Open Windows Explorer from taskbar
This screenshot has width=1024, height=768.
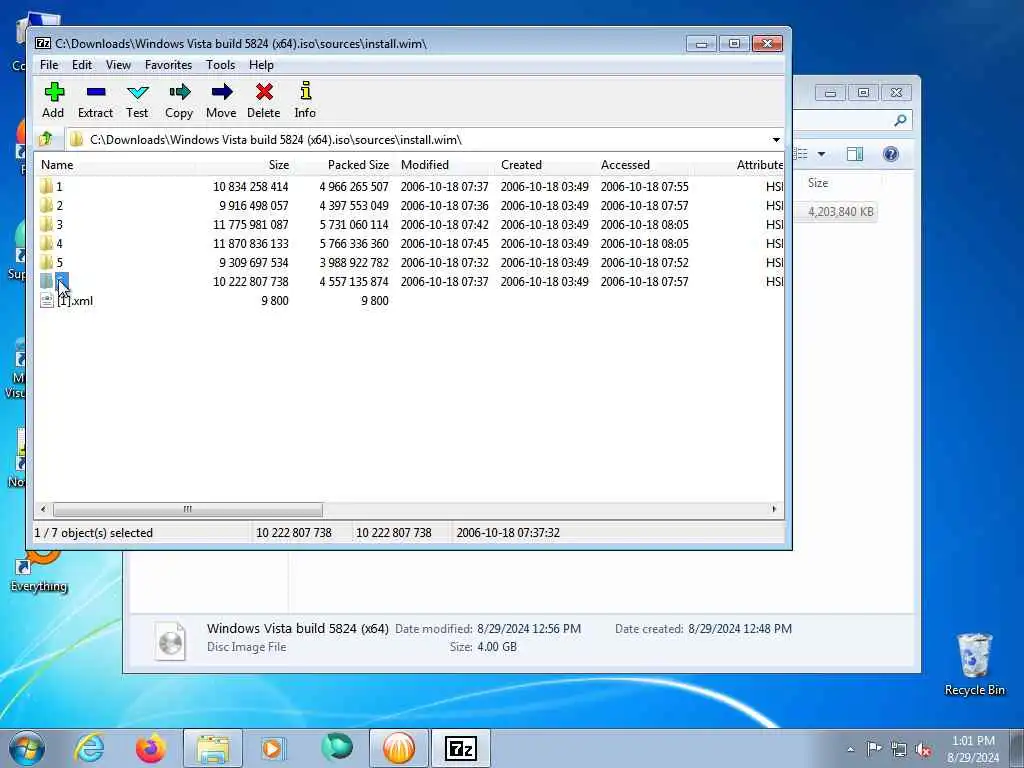(x=213, y=748)
